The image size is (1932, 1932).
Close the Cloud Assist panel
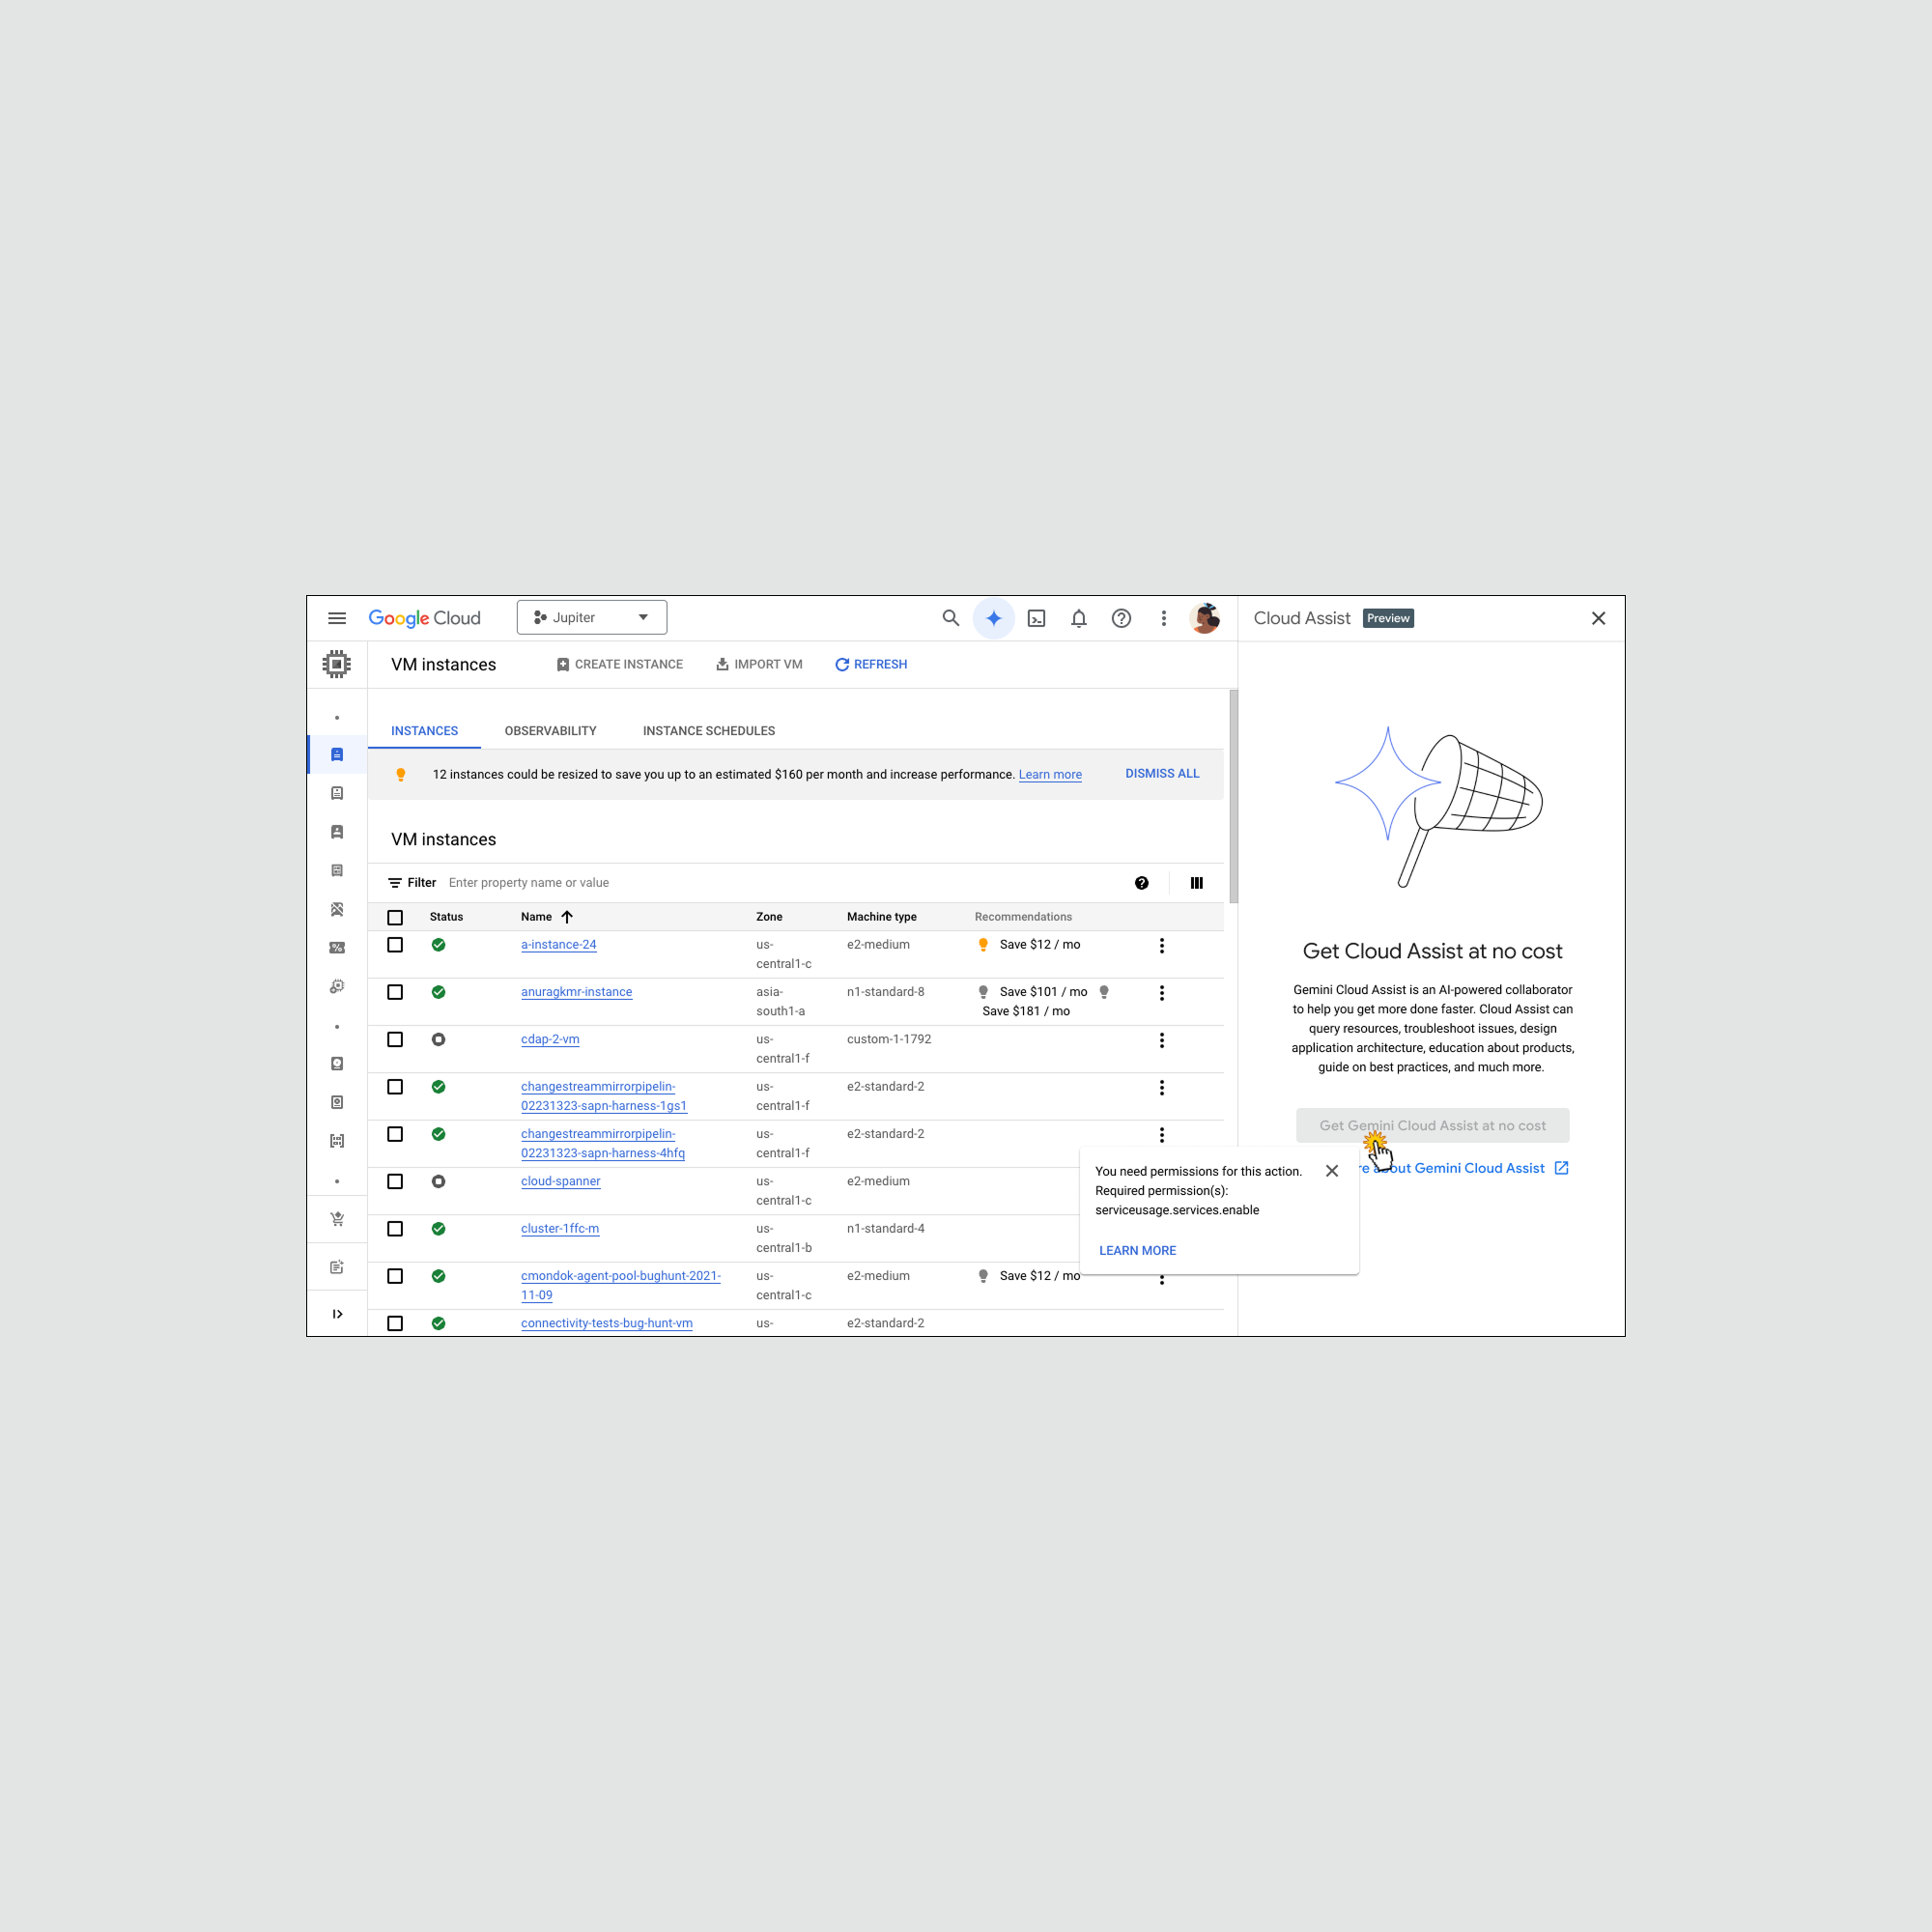[1598, 618]
